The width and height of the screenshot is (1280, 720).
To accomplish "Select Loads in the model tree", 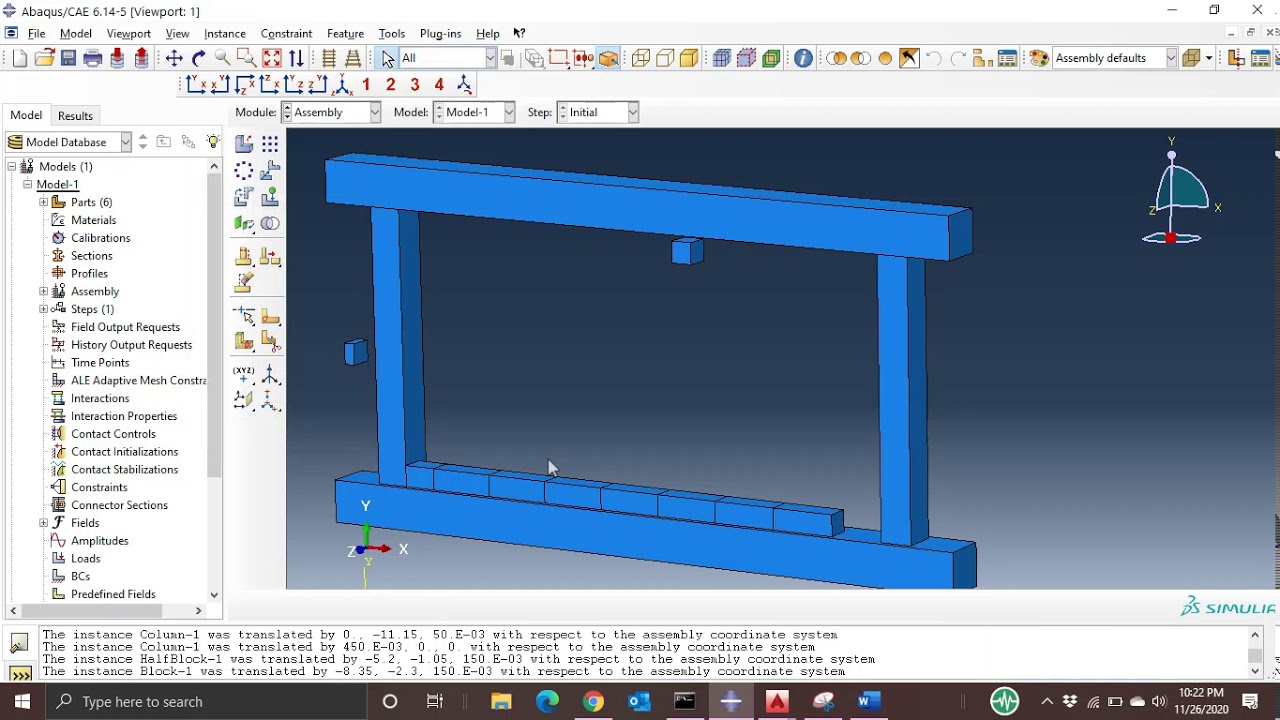I will click(85, 559).
